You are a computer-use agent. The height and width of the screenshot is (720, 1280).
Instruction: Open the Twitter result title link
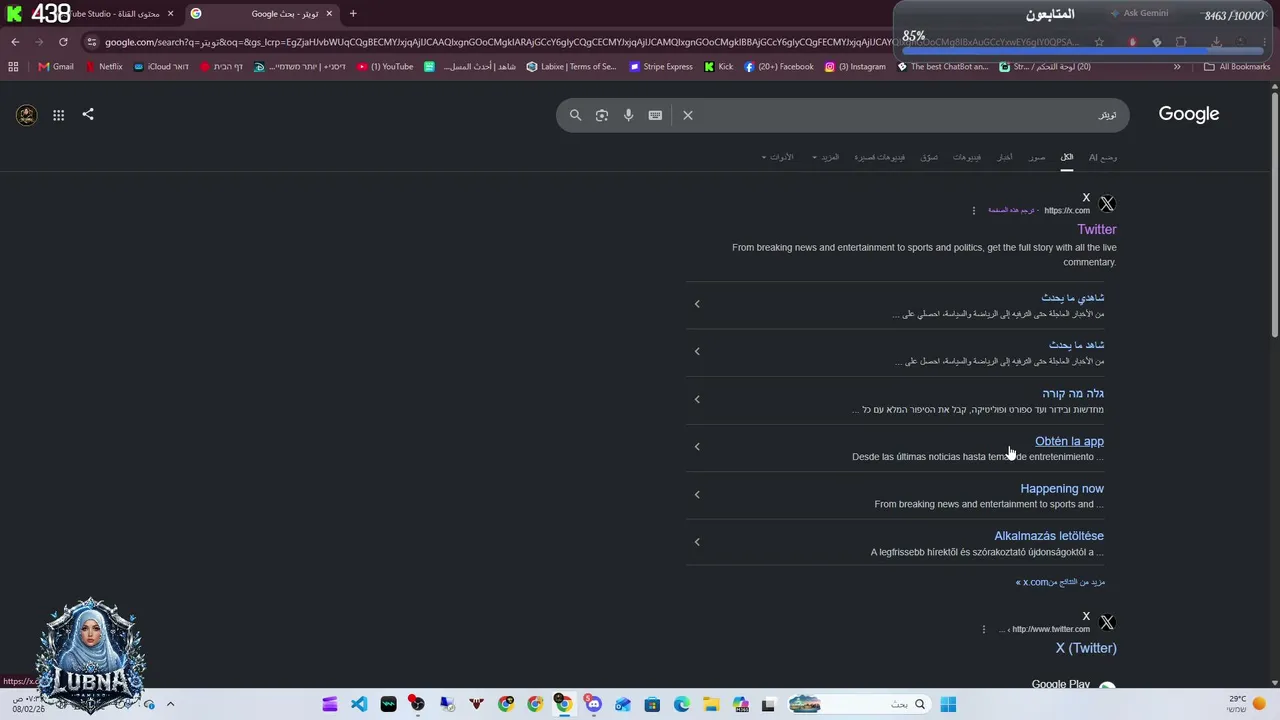(x=1097, y=229)
